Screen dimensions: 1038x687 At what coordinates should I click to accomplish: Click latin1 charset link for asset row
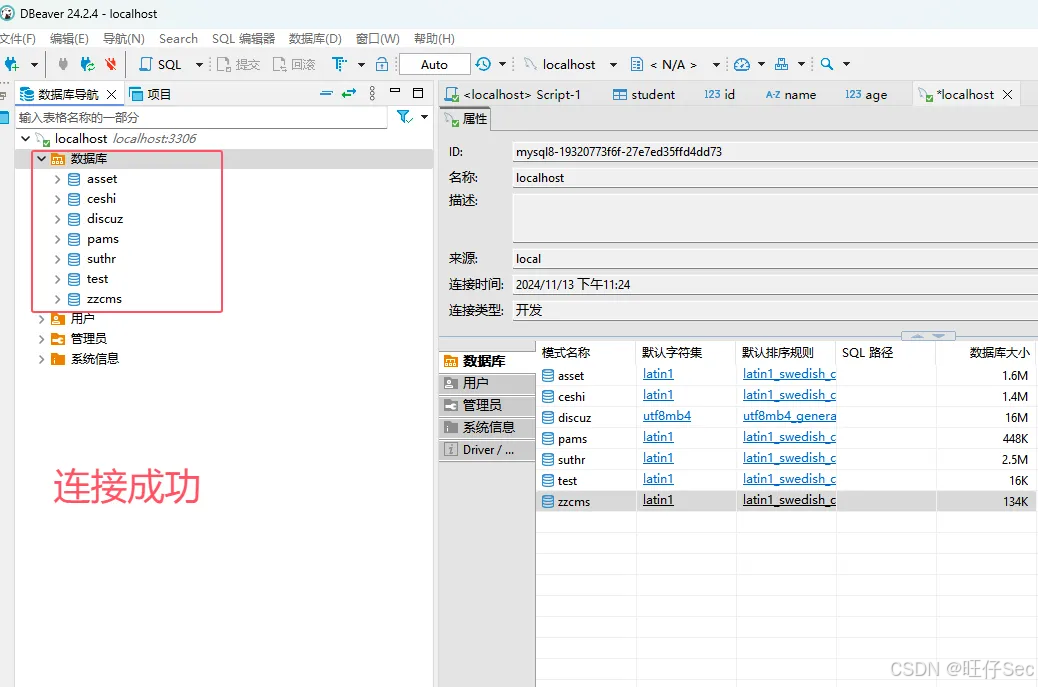pyautogui.click(x=658, y=374)
